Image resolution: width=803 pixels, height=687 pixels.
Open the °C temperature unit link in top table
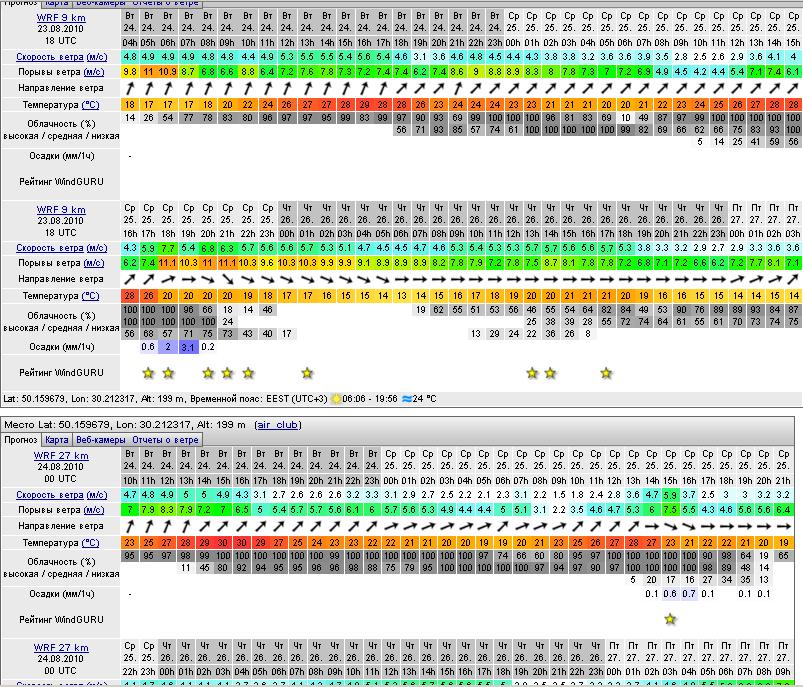(90, 104)
